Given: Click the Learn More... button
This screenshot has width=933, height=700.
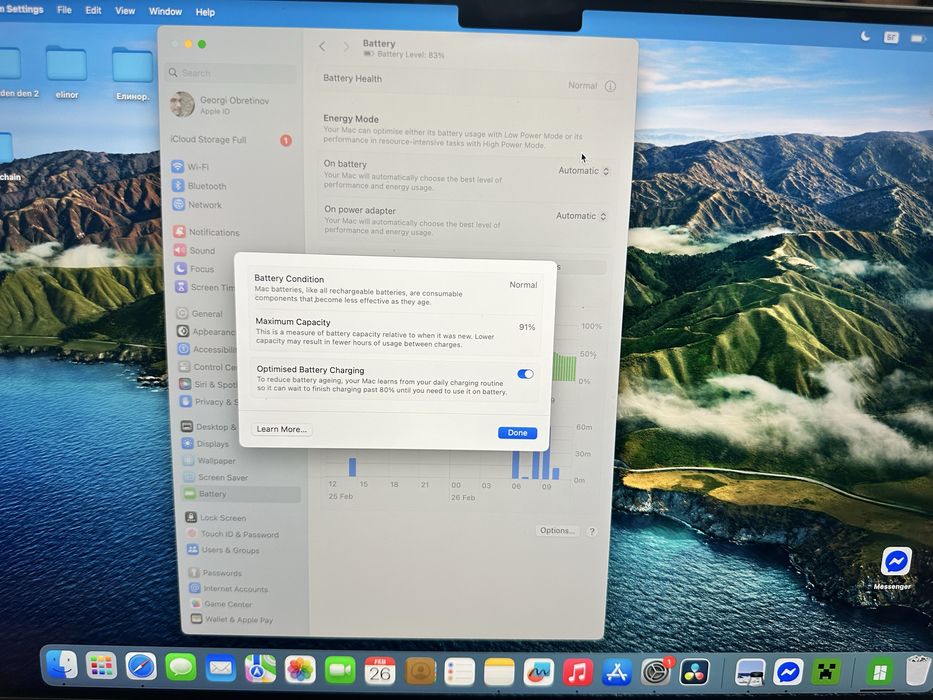Looking at the screenshot, I should pos(281,429).
